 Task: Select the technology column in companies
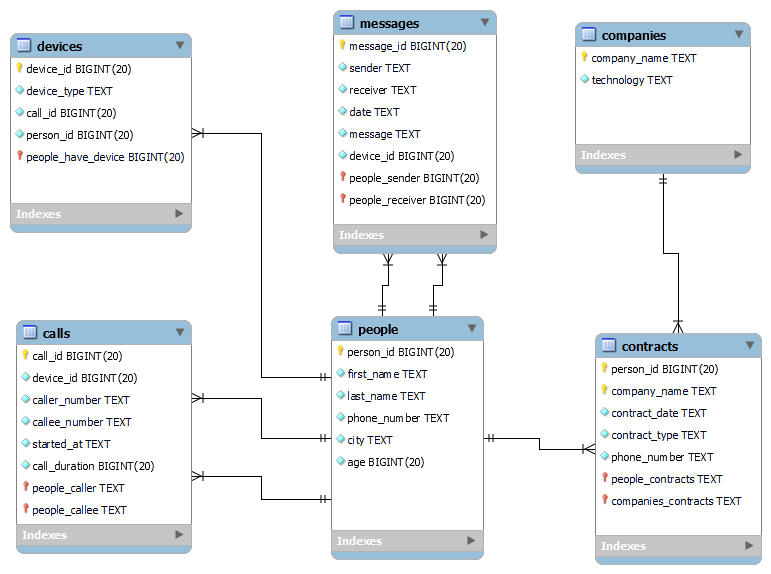631,80
